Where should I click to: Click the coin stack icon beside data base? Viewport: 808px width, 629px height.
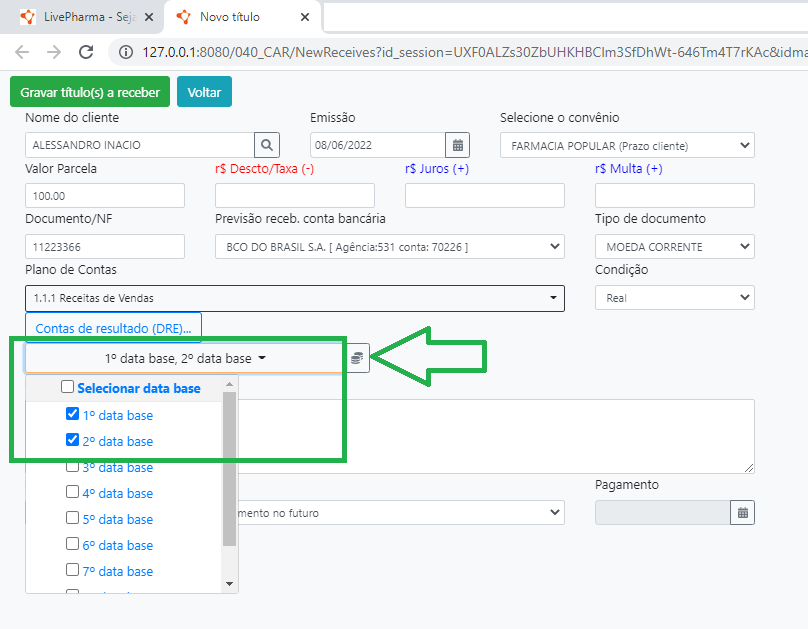click(358, 358)
